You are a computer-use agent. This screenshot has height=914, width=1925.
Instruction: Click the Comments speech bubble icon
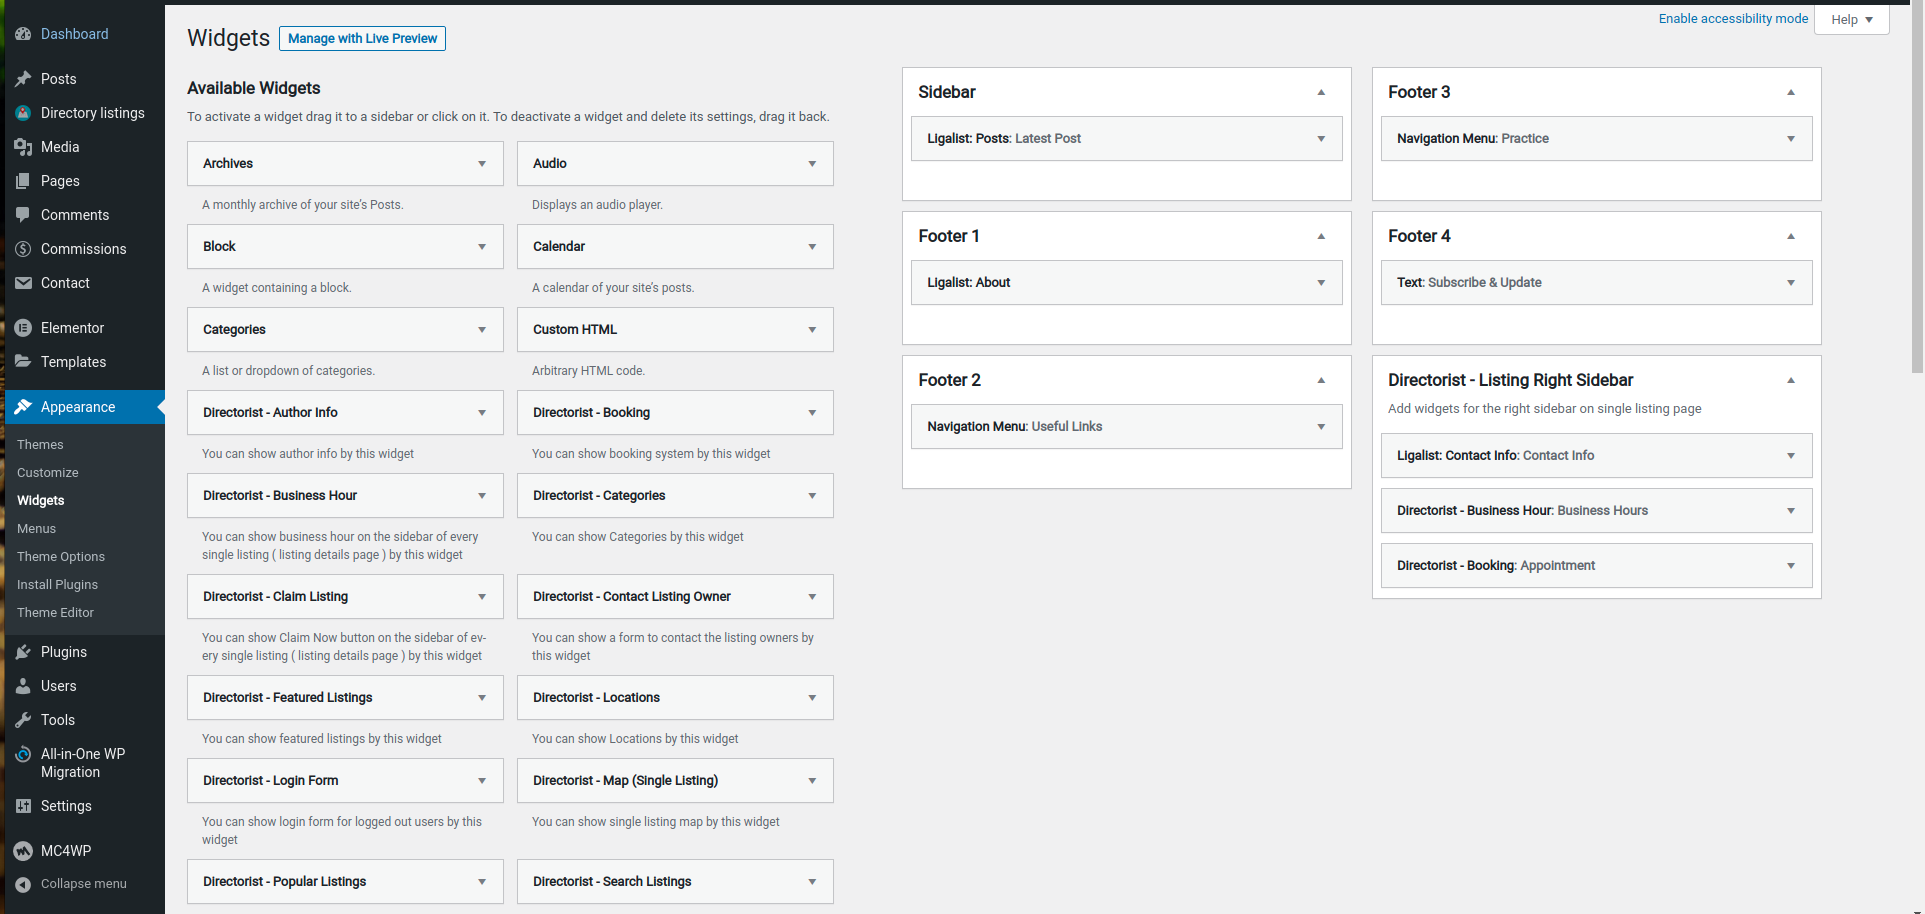23,215
